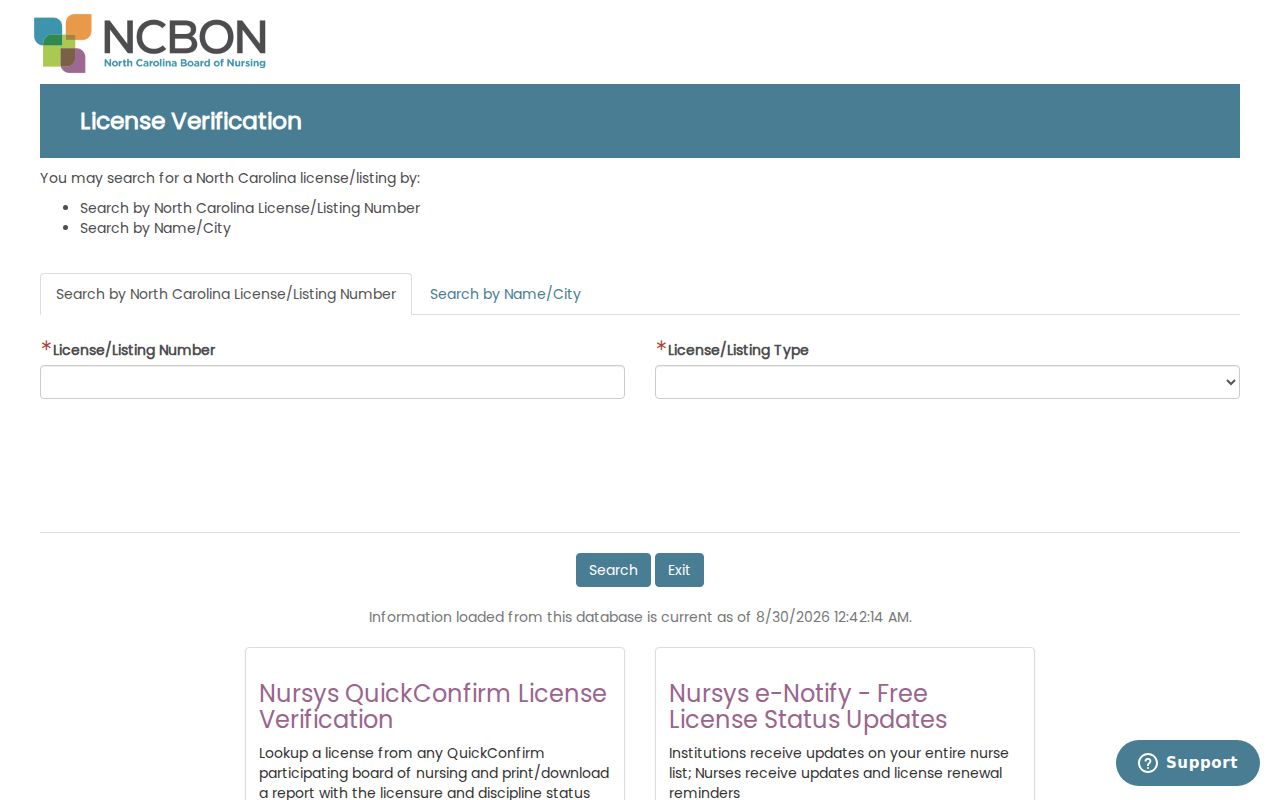Click 'You may search for a North Carolina' text
Viewport: 1280px width, 800px height.
[230, 178]
